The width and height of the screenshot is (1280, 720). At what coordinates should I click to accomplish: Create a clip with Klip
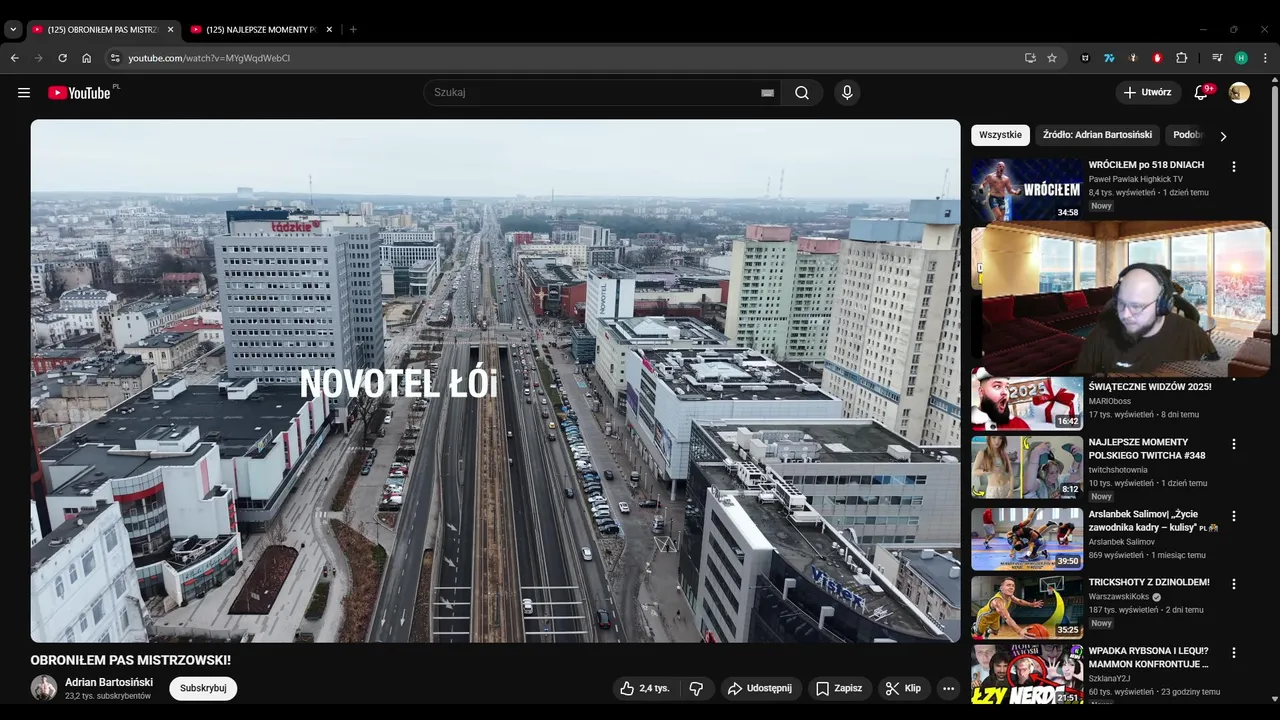click(903, 688)
